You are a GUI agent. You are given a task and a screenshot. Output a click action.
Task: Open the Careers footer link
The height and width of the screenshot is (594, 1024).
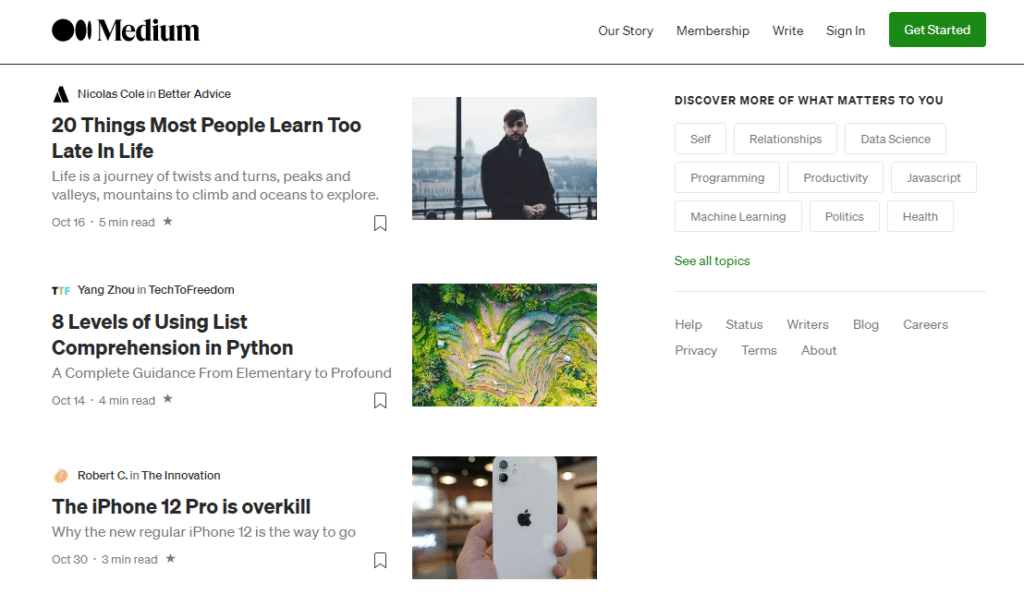(925, 324)
